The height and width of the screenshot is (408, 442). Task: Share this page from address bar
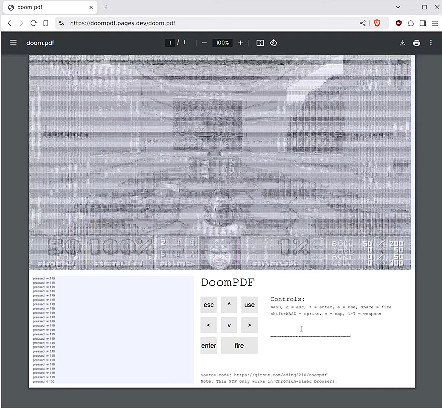tap(363, 23)
